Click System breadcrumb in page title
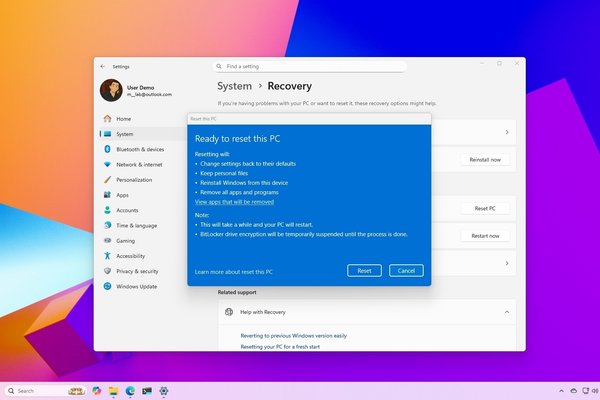The height and width of the screenshot is (400, 600). click(235, 86)
